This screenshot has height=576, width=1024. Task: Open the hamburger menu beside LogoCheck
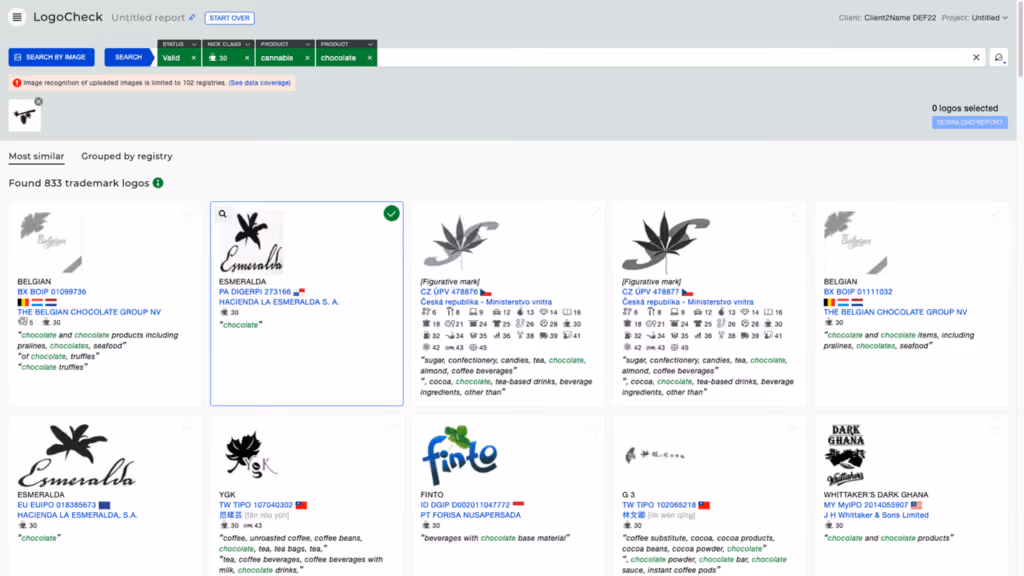pos(17,17)
